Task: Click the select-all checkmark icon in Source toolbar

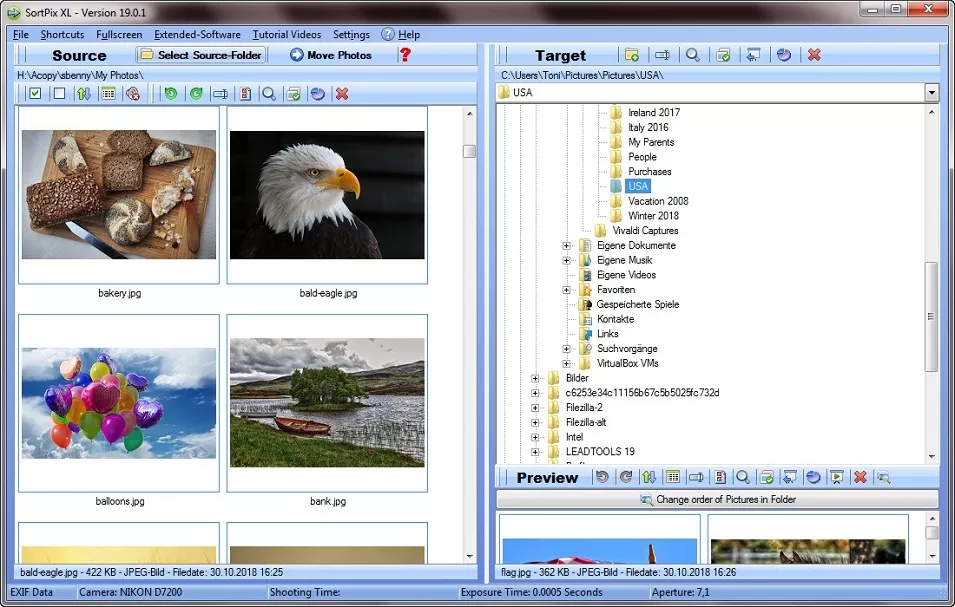Action: (35, 93)
